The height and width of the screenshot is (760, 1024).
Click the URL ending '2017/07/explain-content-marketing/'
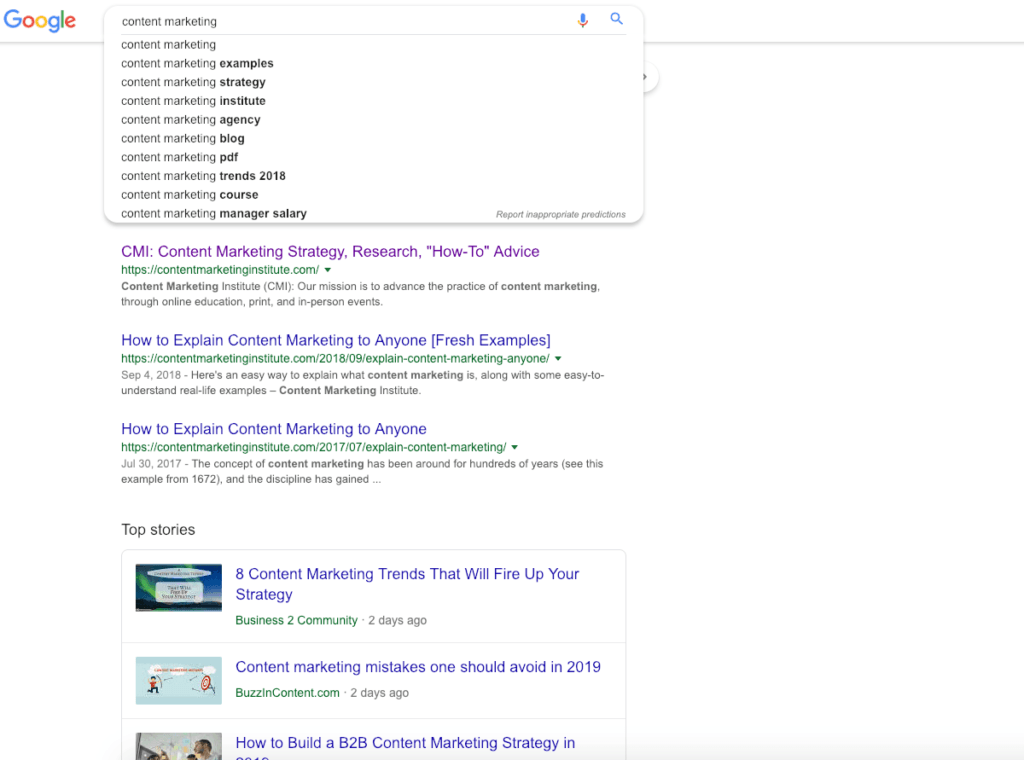[x=313, y=447]
